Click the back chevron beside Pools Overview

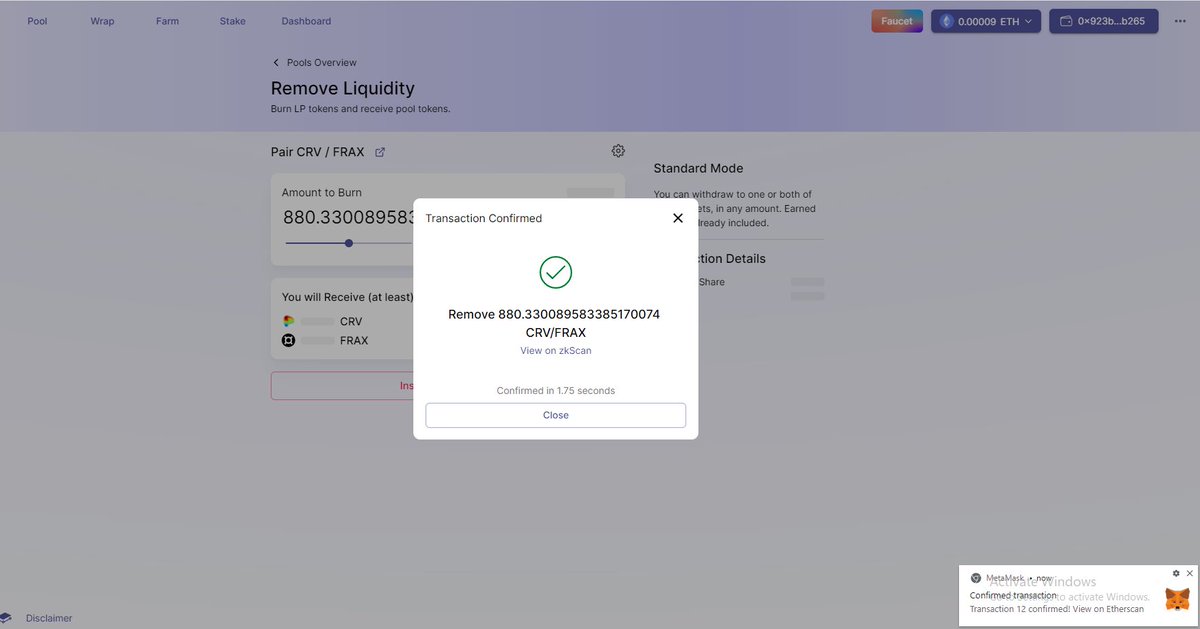276,62
